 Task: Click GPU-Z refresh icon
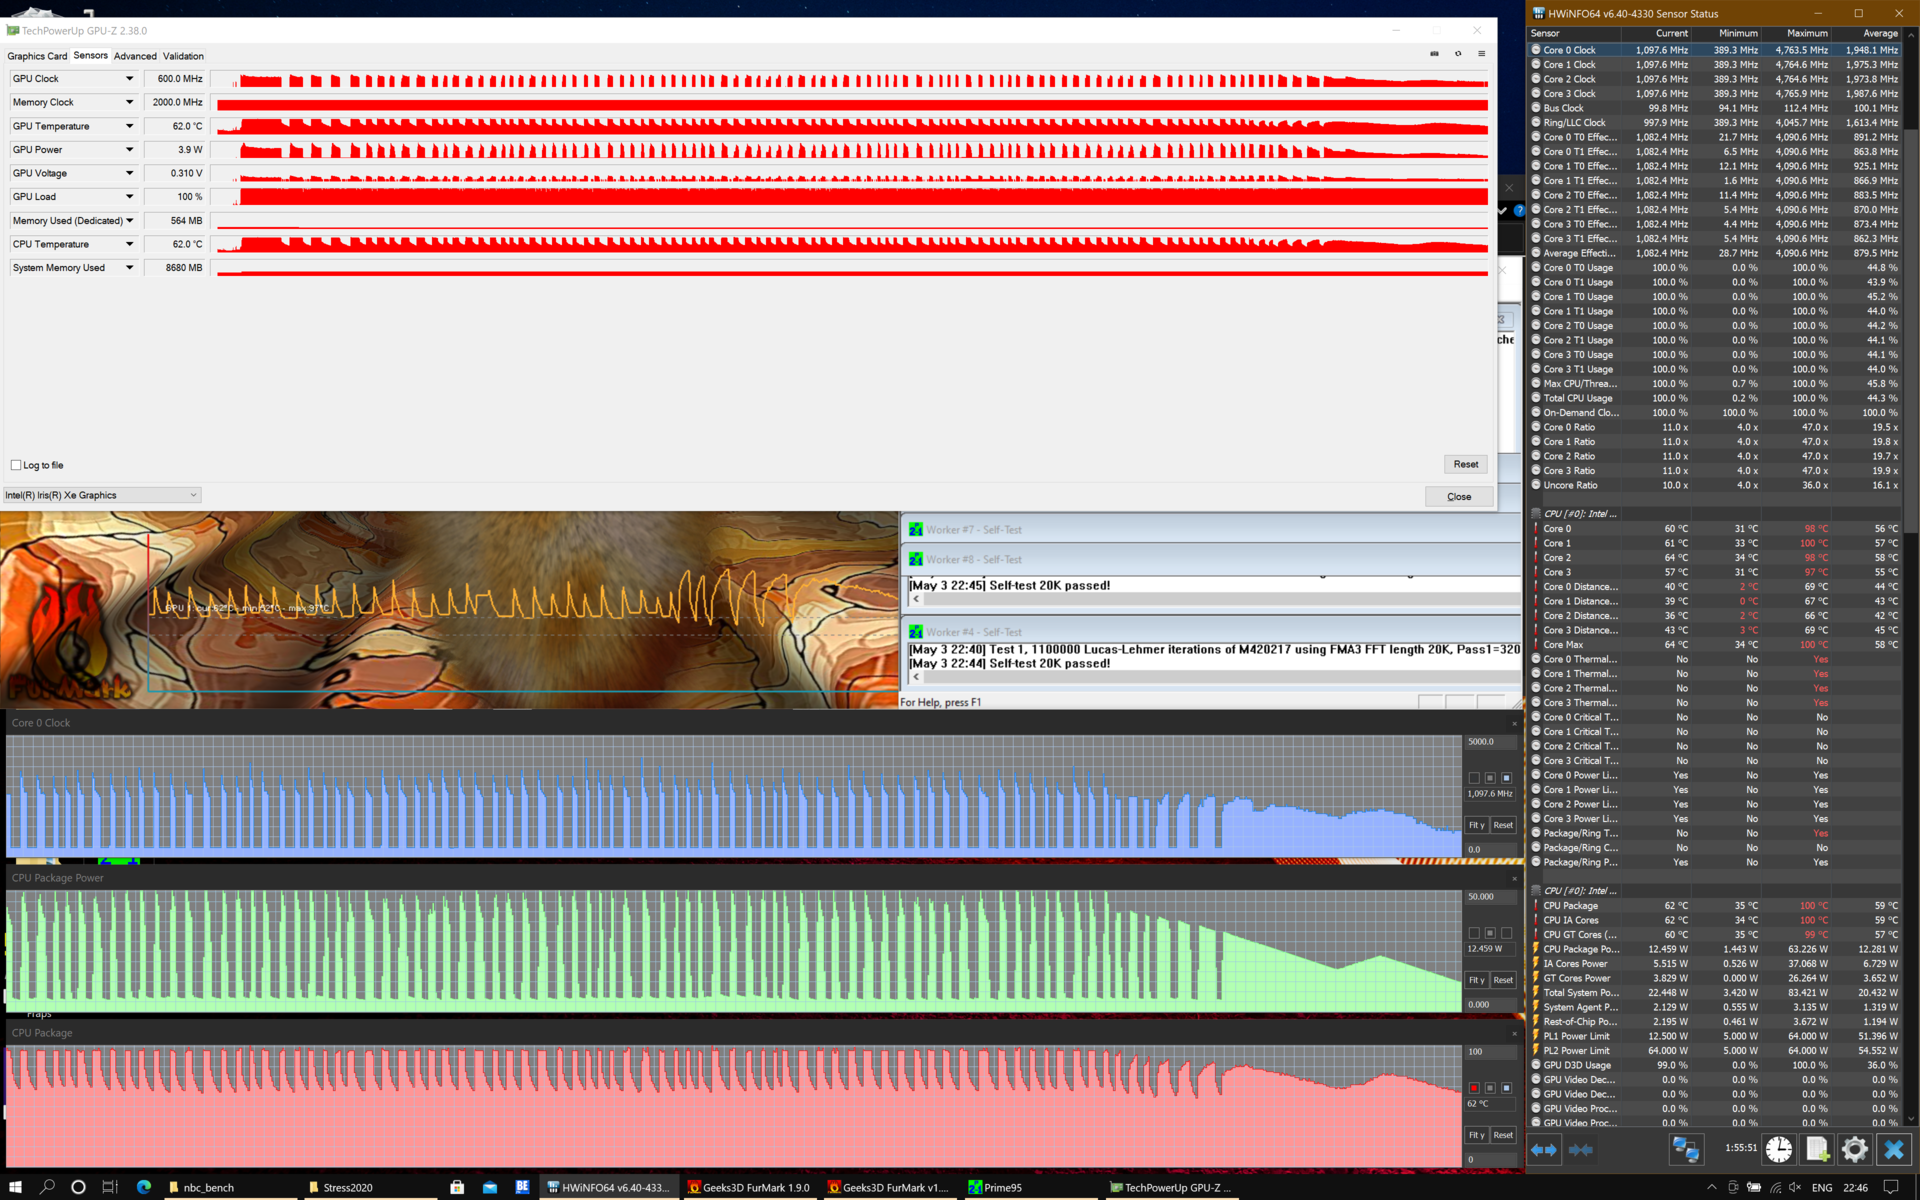1458,54
